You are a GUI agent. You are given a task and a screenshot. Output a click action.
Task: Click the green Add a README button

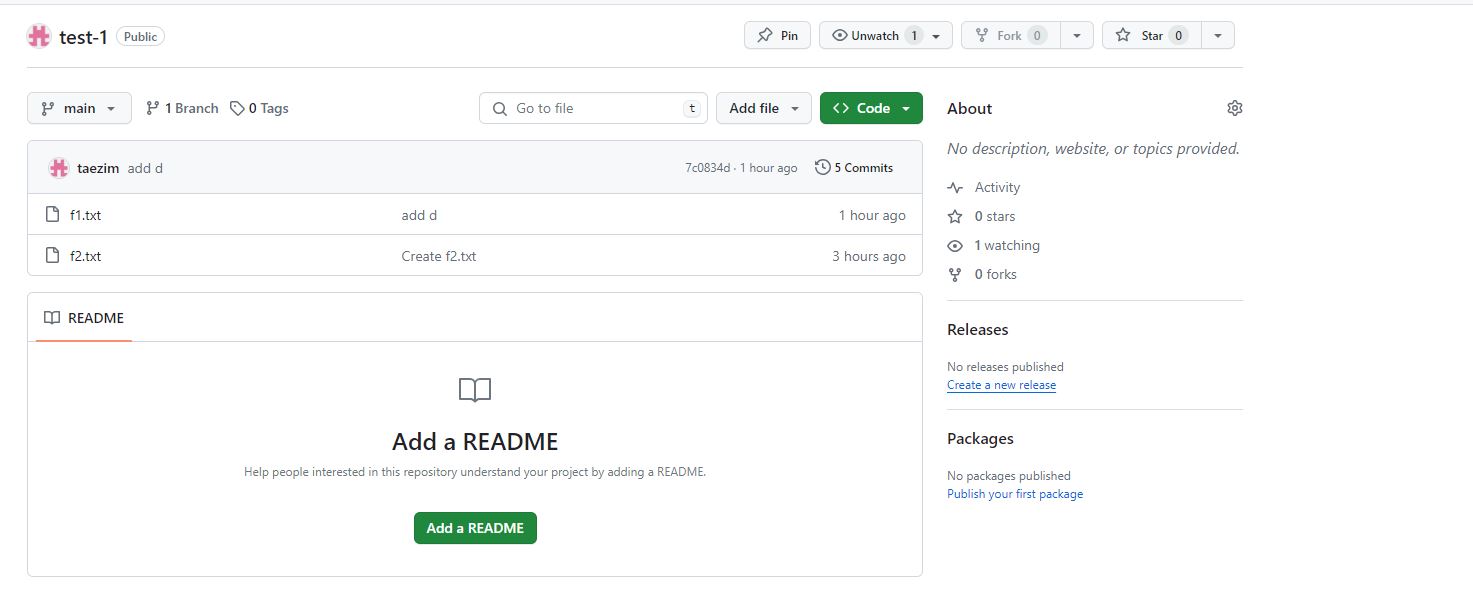tap(475, 528)
